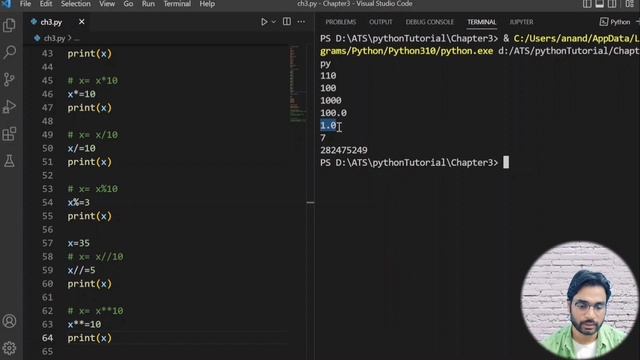Click ch3.py in the breadcrumb
Viewport: 640px width, 360px height.
click(54, 38)
